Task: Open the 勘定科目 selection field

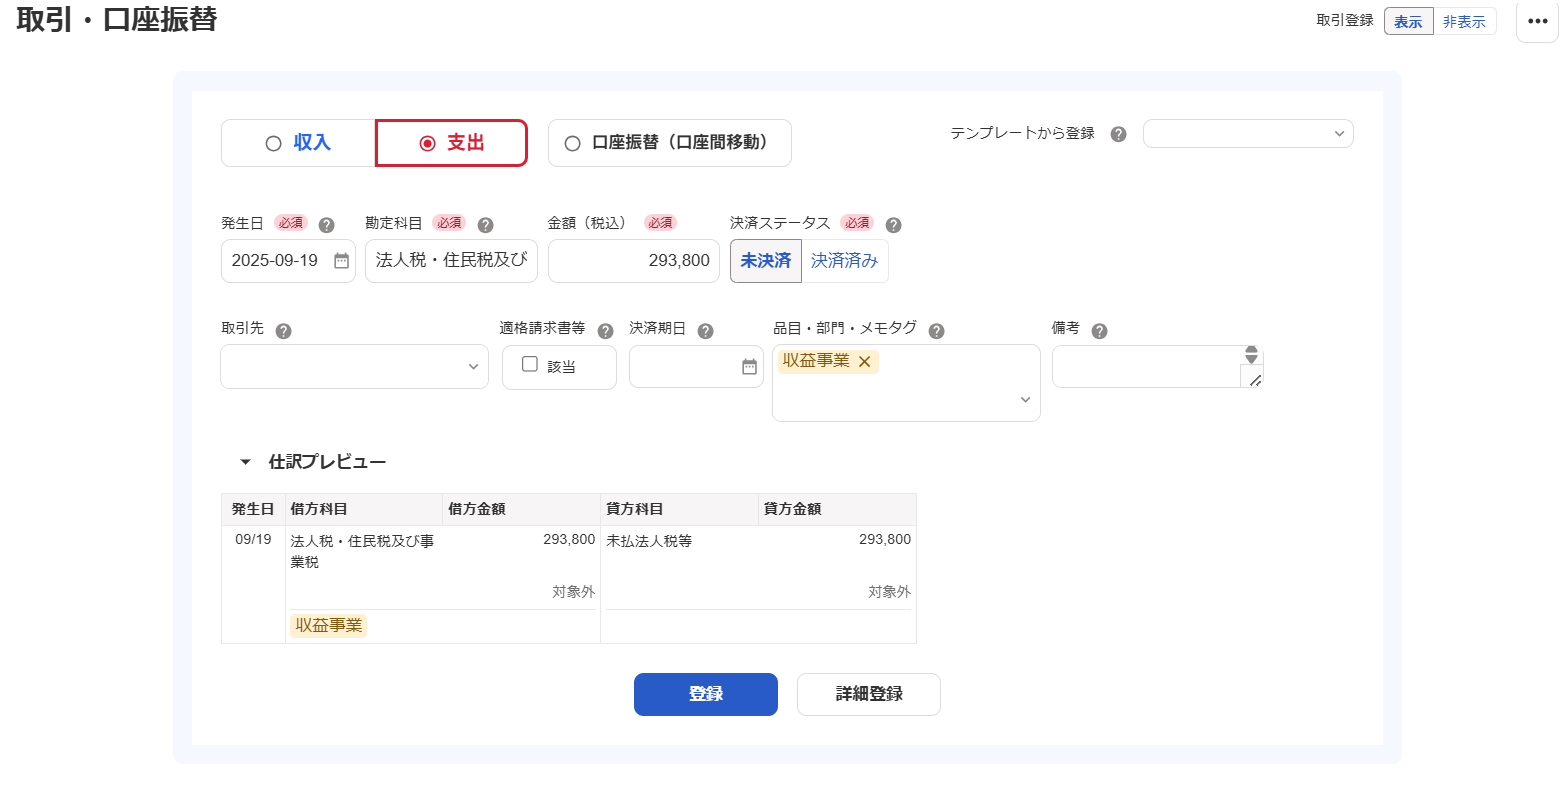Action: 452,261
